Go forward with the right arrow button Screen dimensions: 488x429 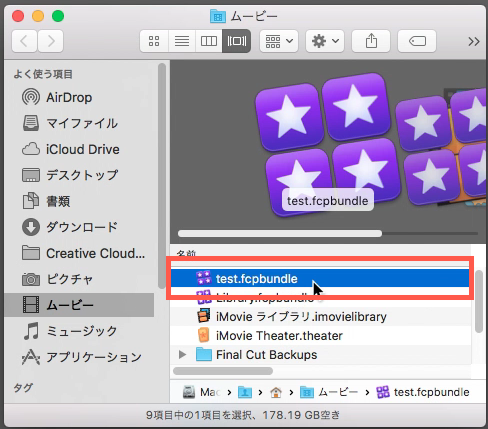[x=50, y=41]
